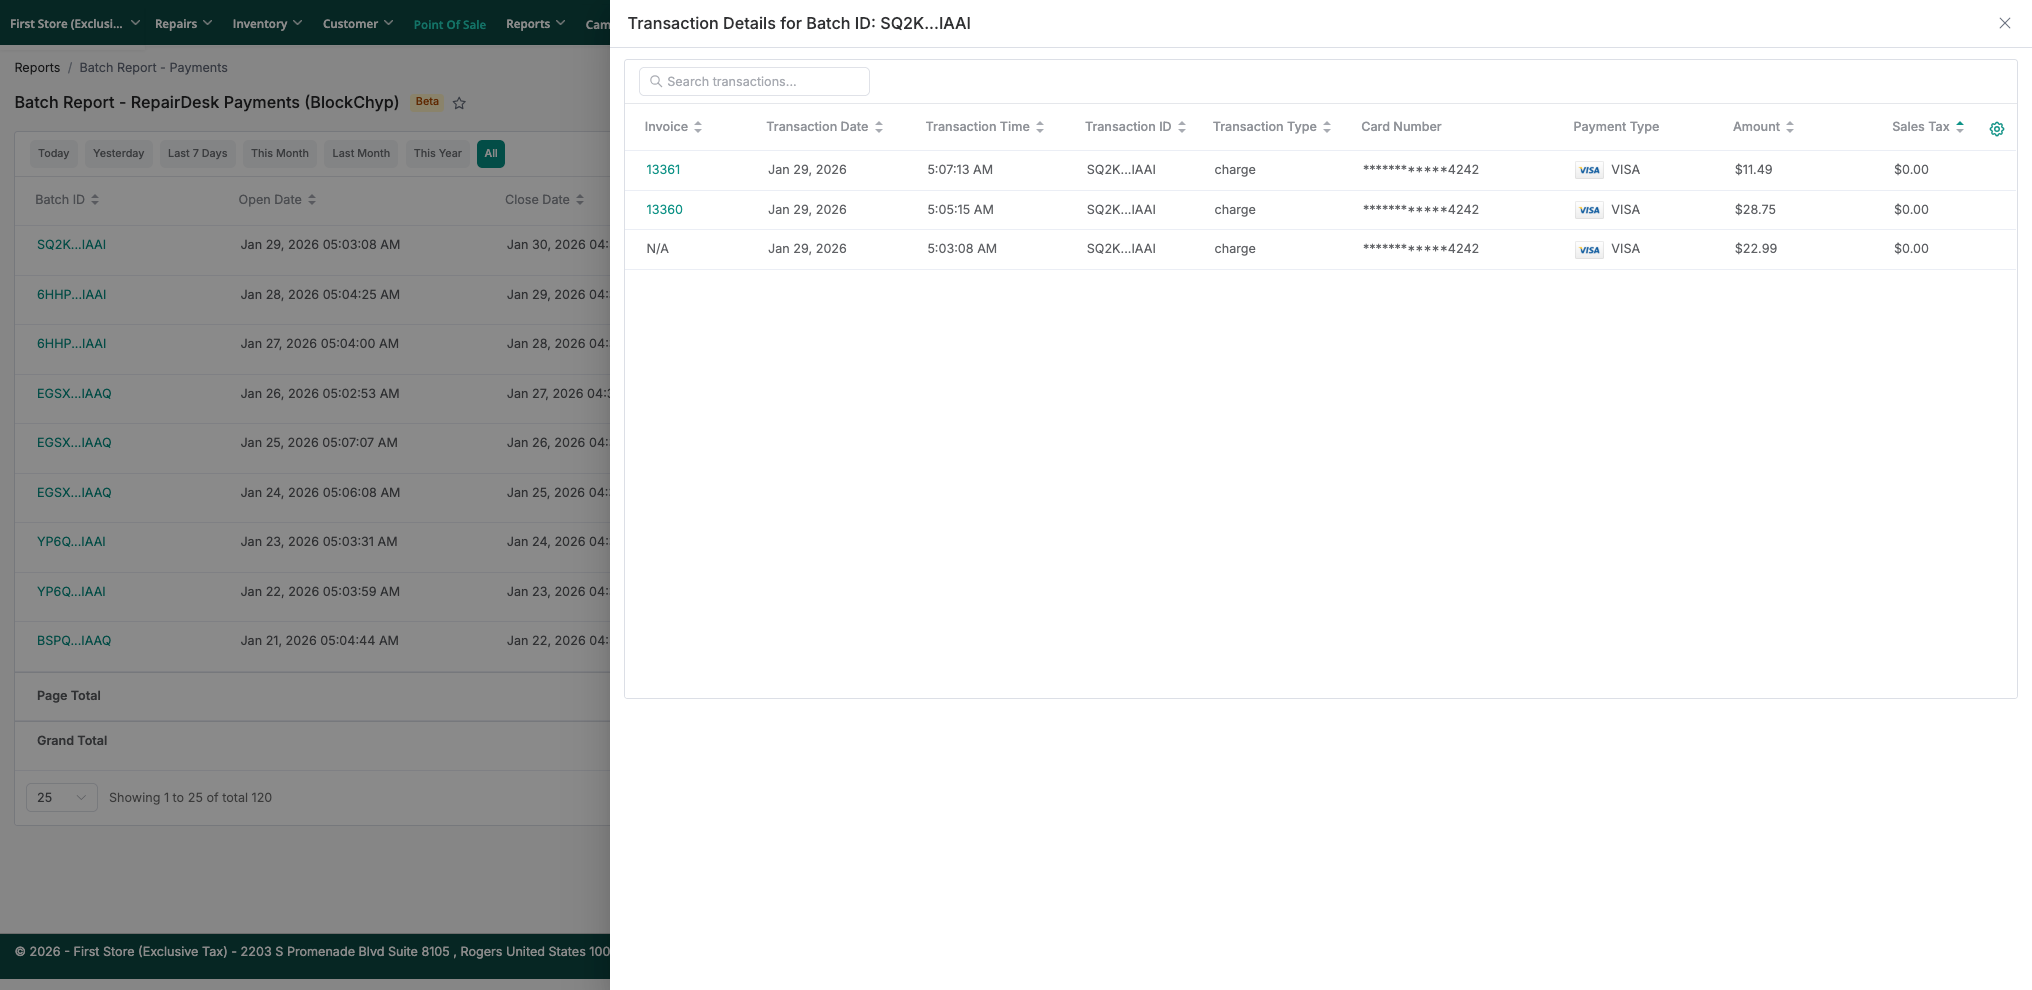This screenshot has height=990, width=2032.
Task: Favorite the batch report with star icon
Action: [x=459, y=103]
